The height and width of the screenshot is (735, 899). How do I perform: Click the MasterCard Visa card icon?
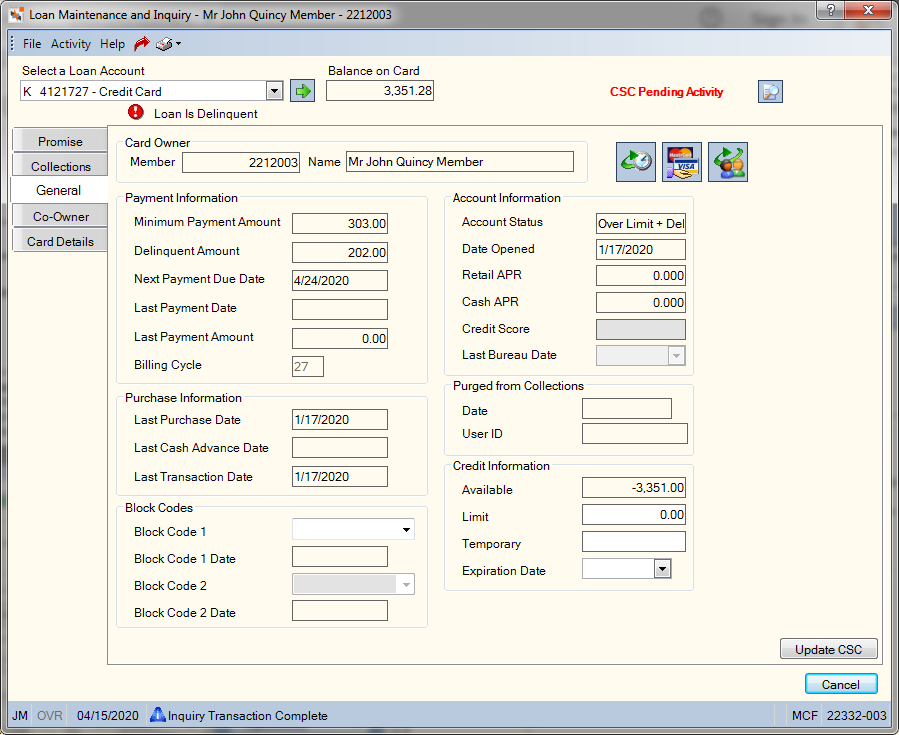(682, 162)
